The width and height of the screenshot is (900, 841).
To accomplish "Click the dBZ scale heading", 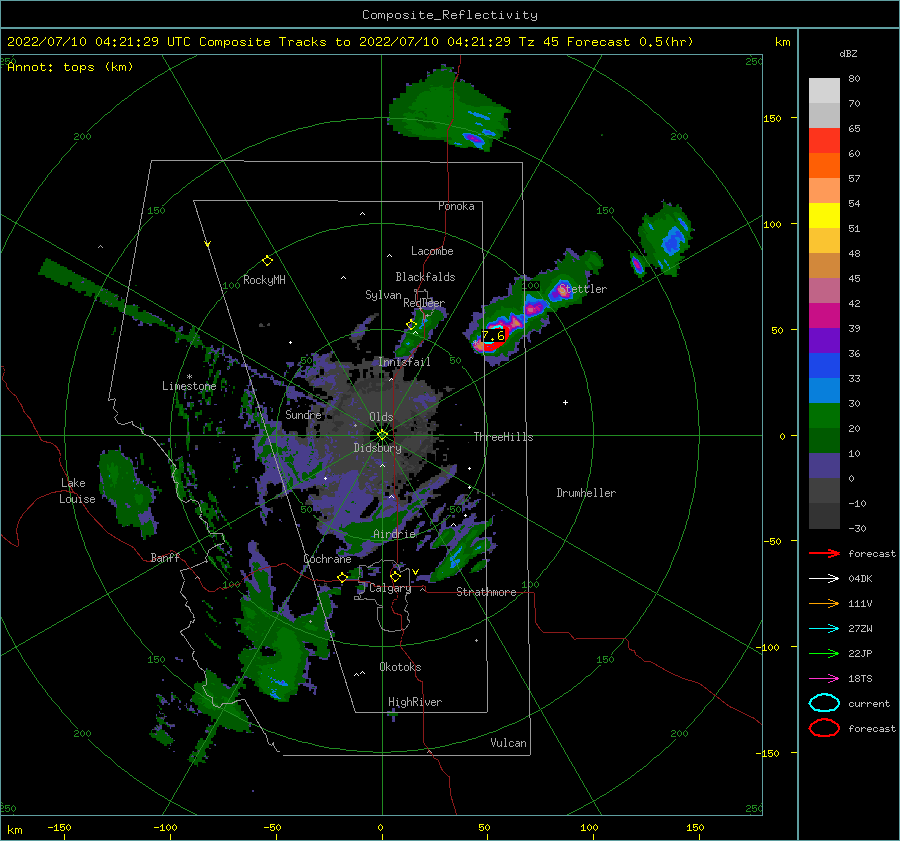I will pos(848,53).
